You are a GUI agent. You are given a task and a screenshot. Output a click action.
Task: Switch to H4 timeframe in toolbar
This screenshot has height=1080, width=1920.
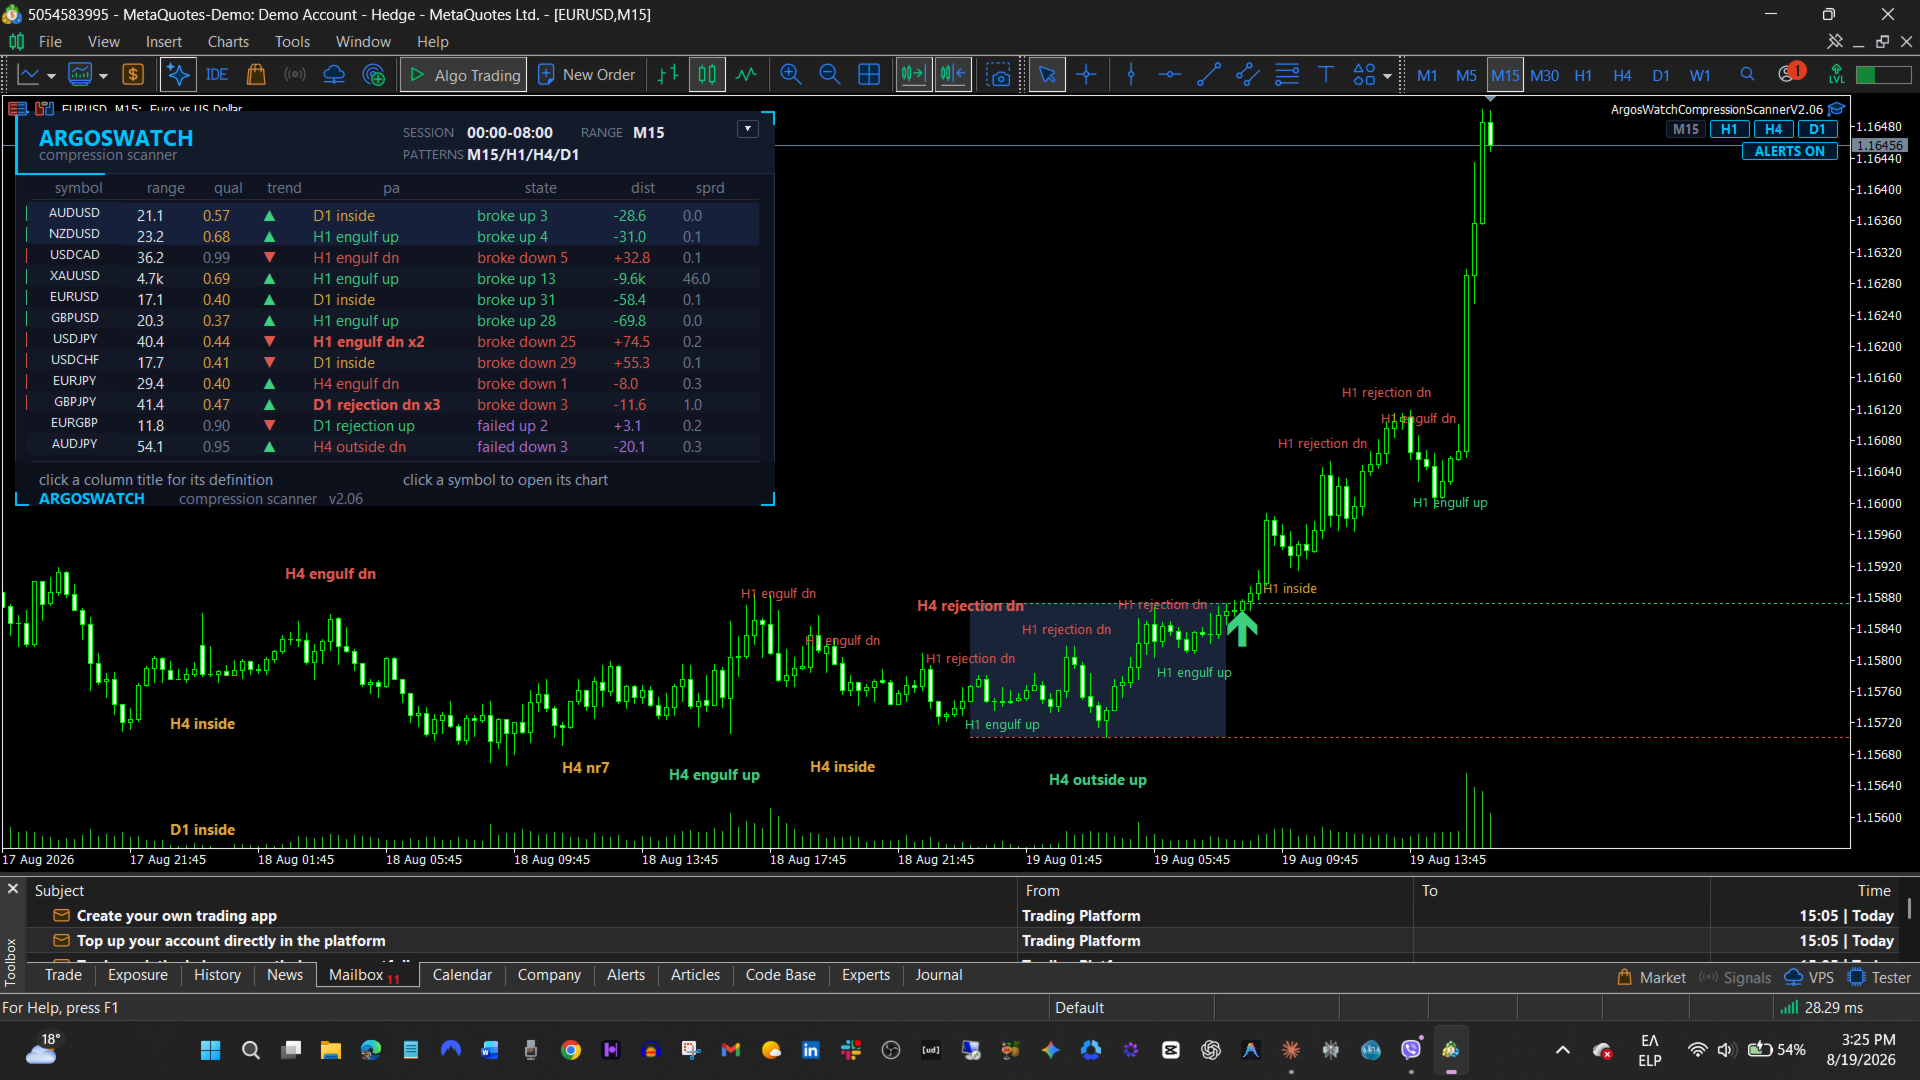tap(1622, 76)
